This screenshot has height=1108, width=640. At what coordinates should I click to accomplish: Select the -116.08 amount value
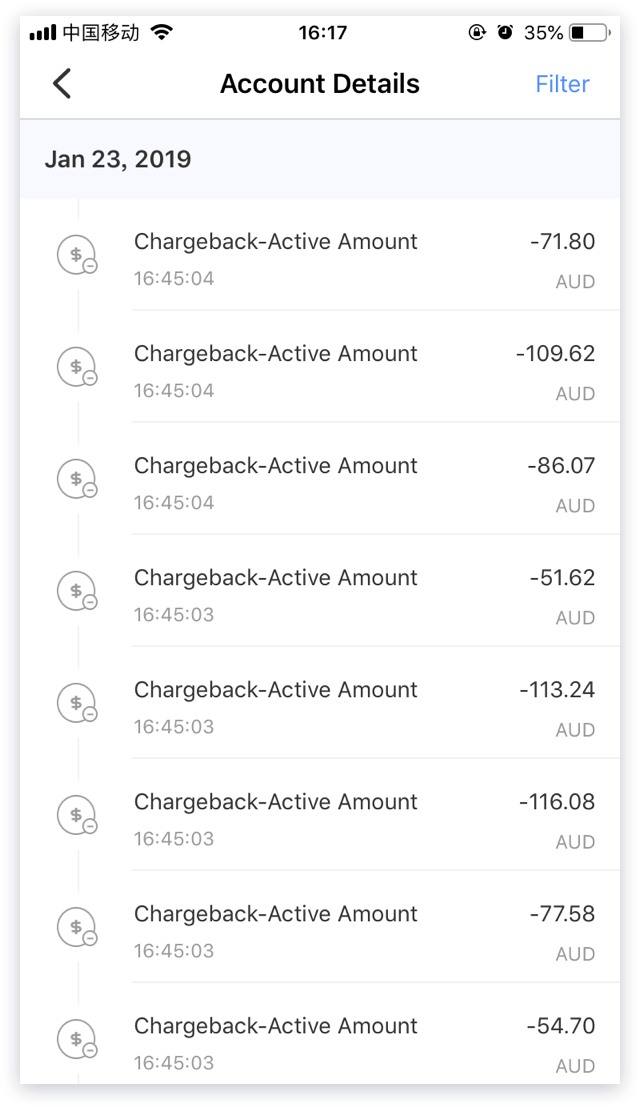coord(556,802)
